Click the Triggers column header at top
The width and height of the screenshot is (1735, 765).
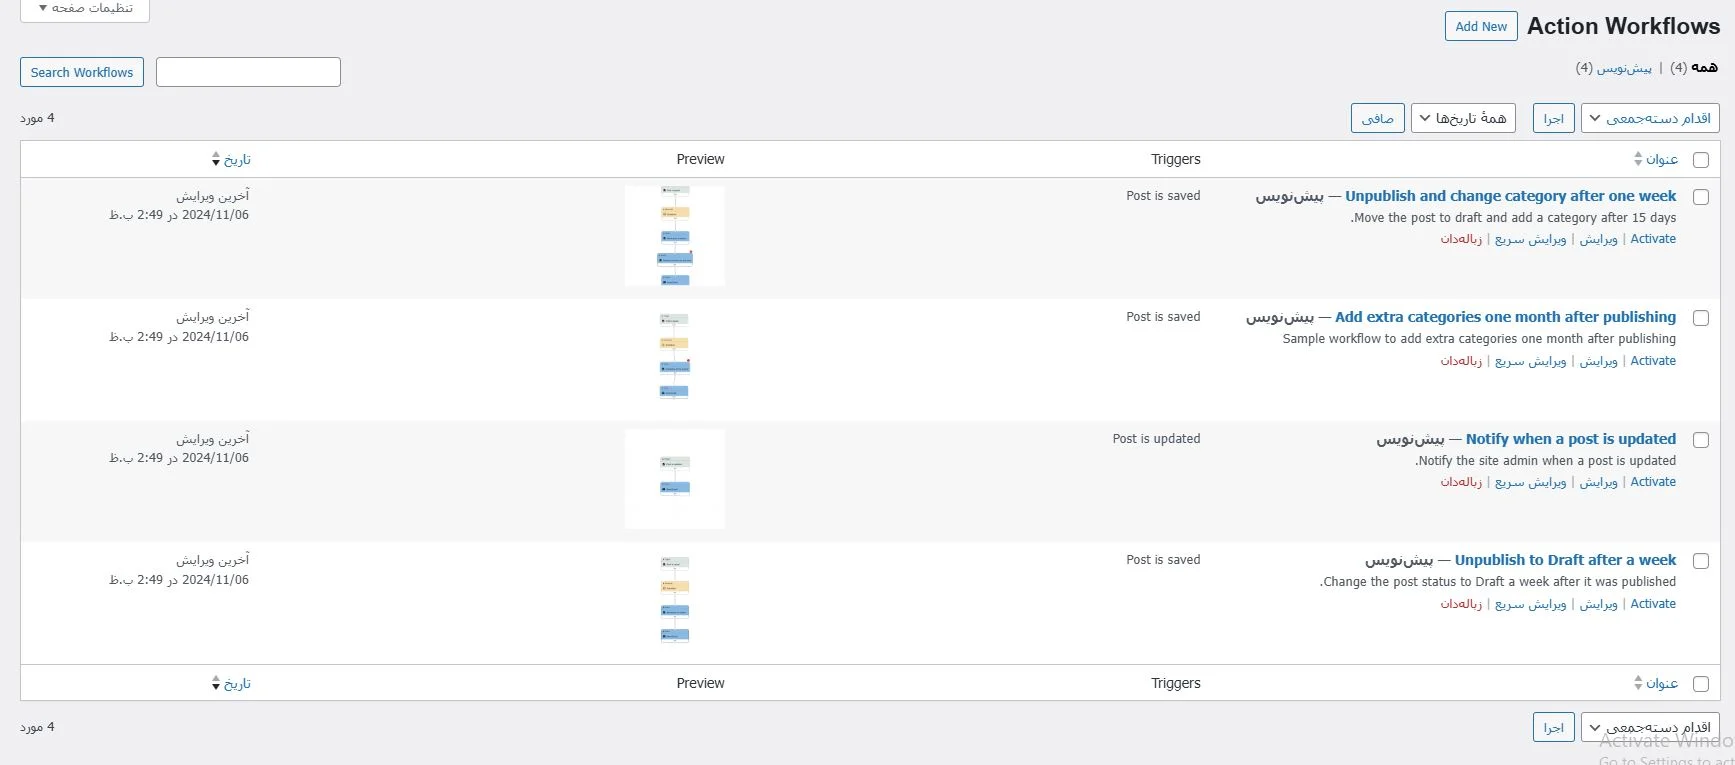1175,159
